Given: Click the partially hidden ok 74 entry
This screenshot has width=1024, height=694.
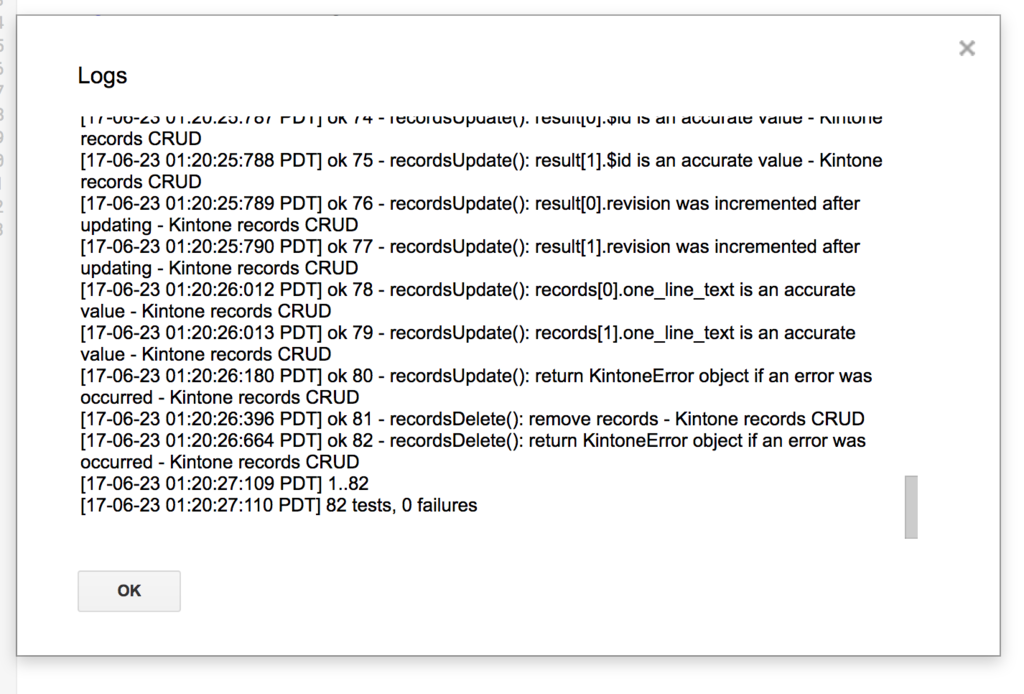Looking at the screenshot, I should pyautogui.click(x=481, y=131).
